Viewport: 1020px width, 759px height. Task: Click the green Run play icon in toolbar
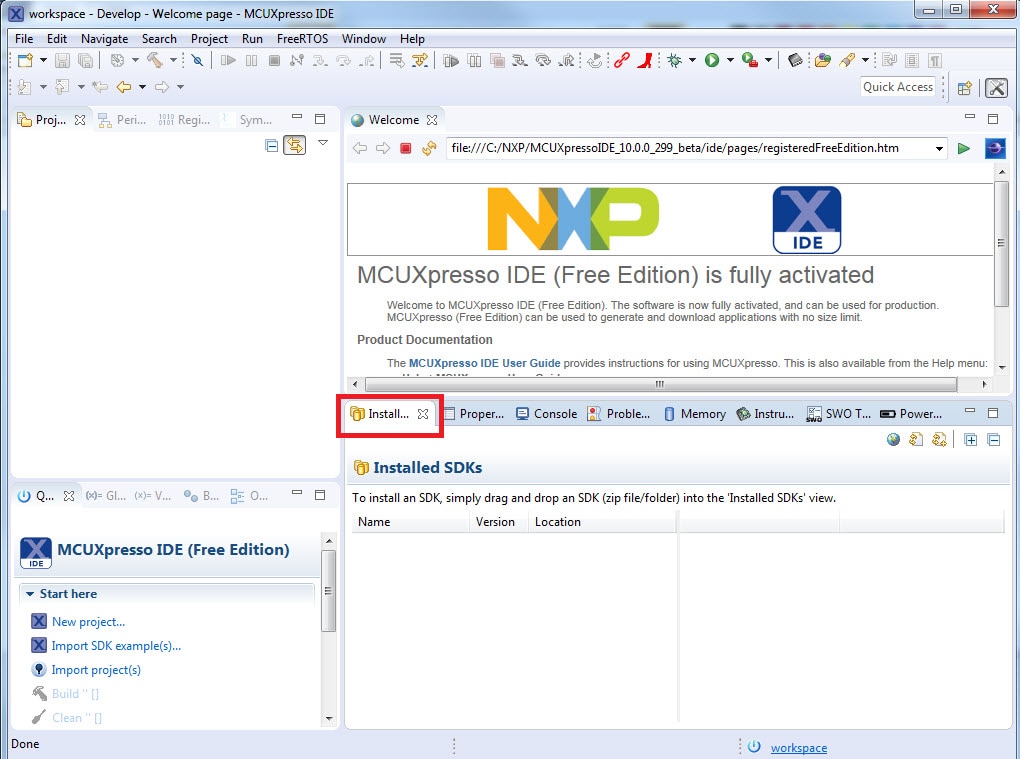(712, 60)
